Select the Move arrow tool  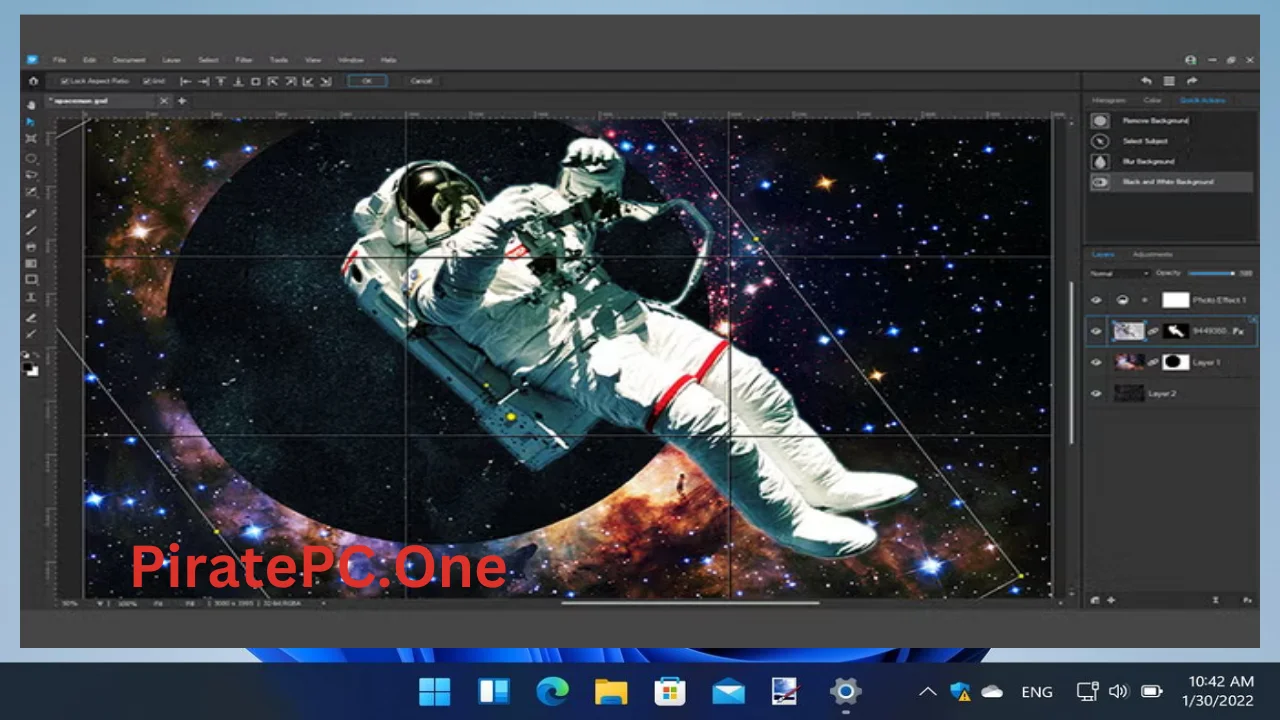[31, 122]
